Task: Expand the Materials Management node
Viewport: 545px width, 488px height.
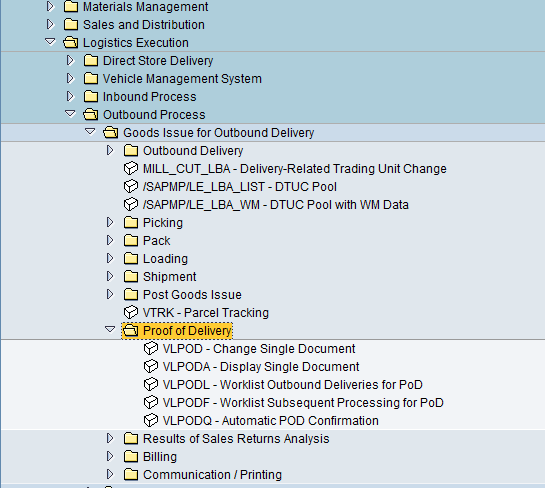Action: click(x=50, y=6)
